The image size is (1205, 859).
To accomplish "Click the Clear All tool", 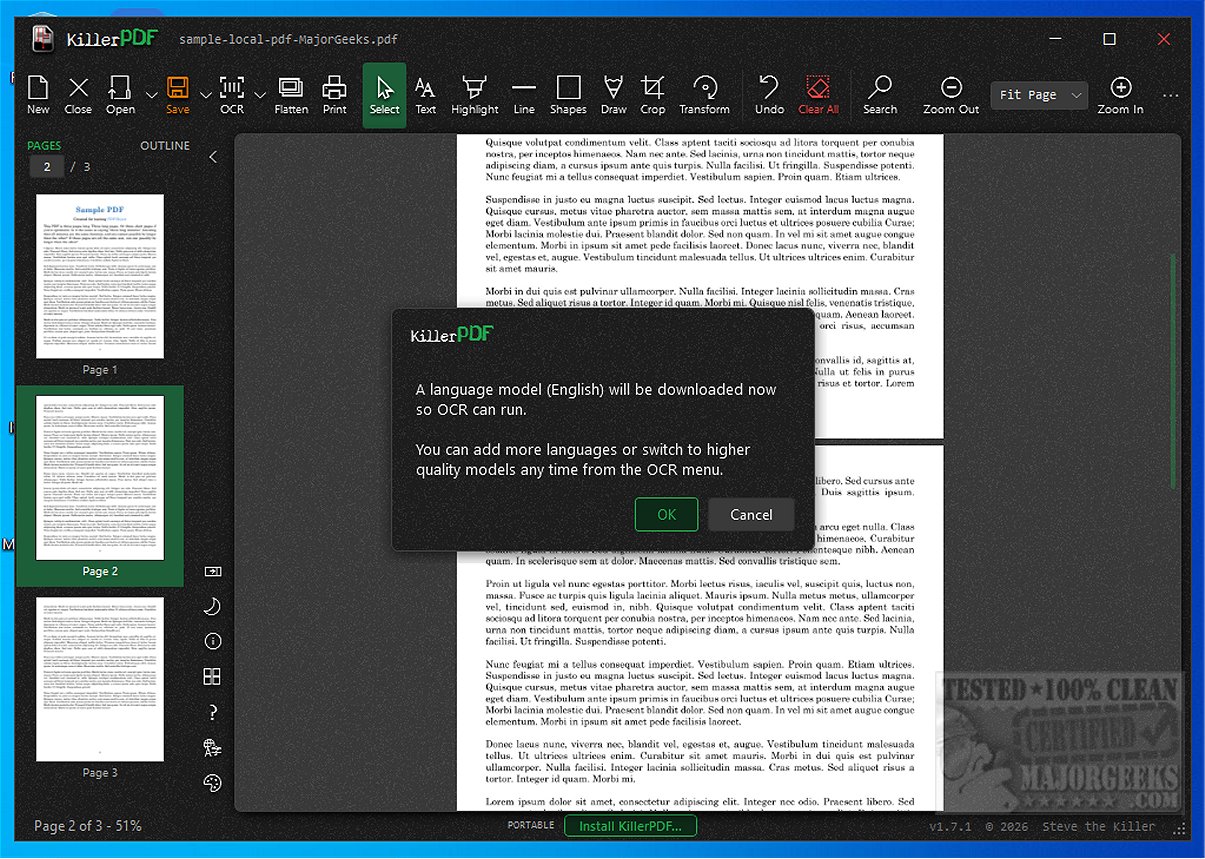I will [x=819, y=95].
